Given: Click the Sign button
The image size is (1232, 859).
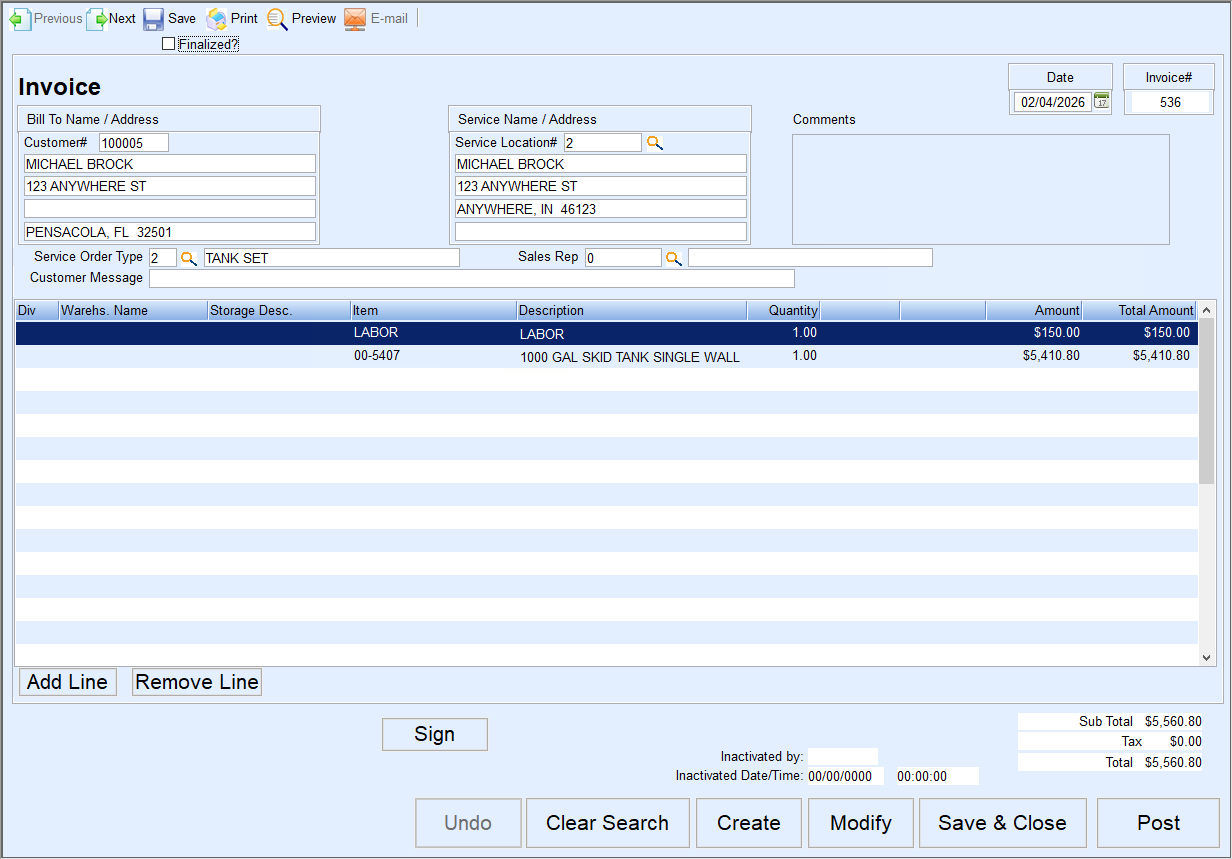Looking at the screenshot, I should pos(435,734).
